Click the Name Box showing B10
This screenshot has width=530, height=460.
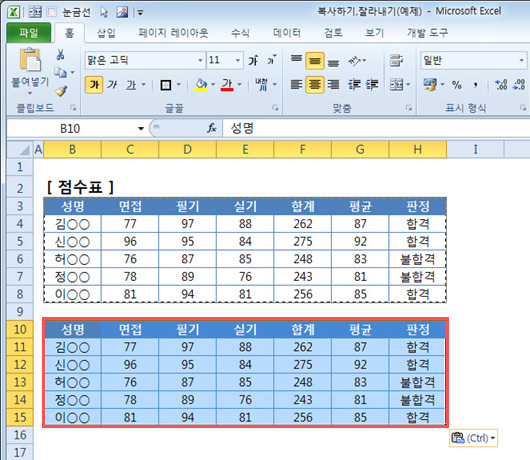70,128
